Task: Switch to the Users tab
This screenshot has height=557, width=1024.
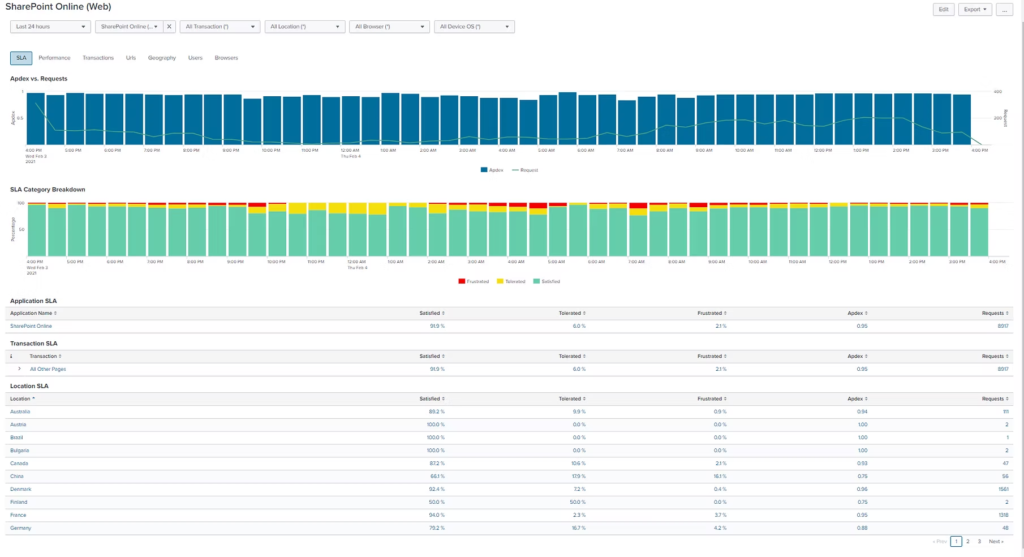Action: point(195,58)
